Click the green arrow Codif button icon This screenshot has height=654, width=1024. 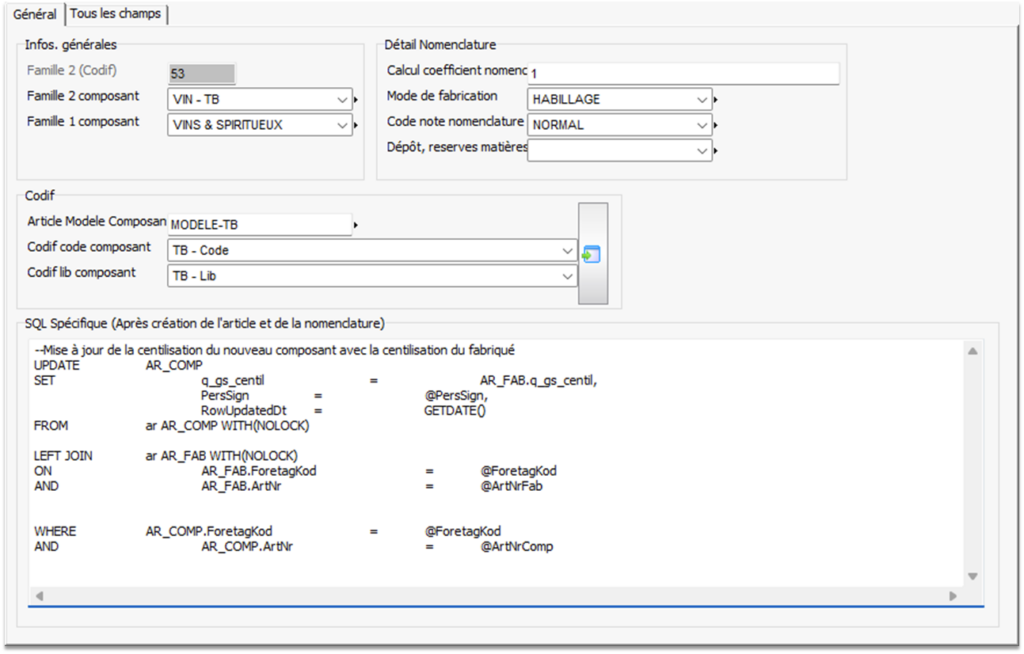click(591, 255)
